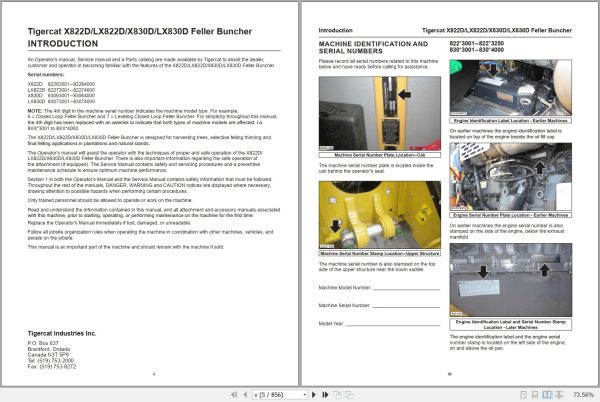Click the Engine Serial Number Plate photo

[511, 177]
